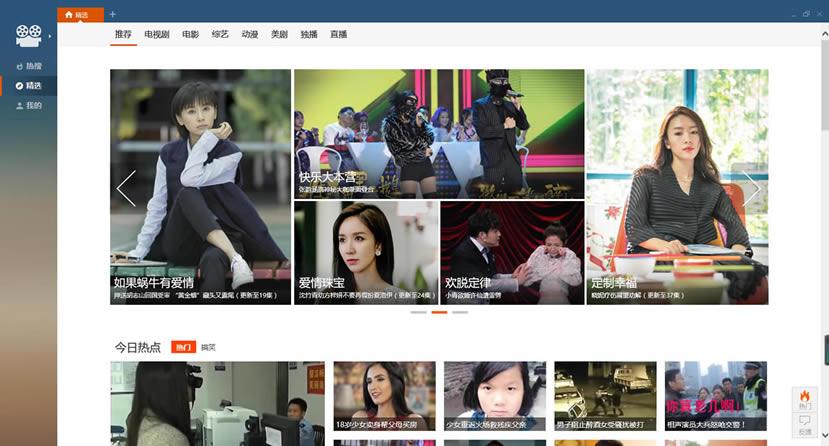This screenshot has height=446, width=829.
Task: Click the 定制幸福 title text
Action: 614,283
